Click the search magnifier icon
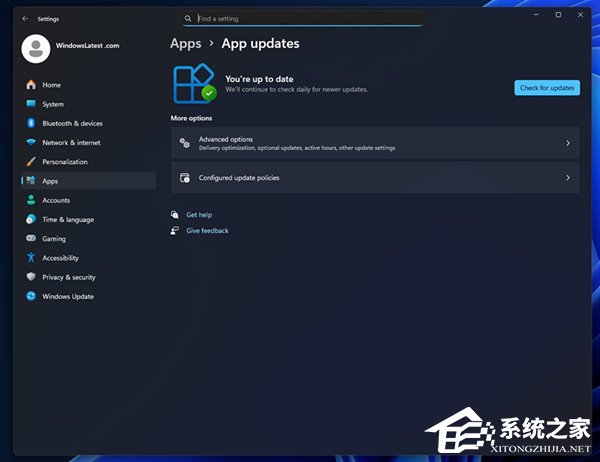The height and width of the screenshot is (462, 600). [x=188, y=18]
